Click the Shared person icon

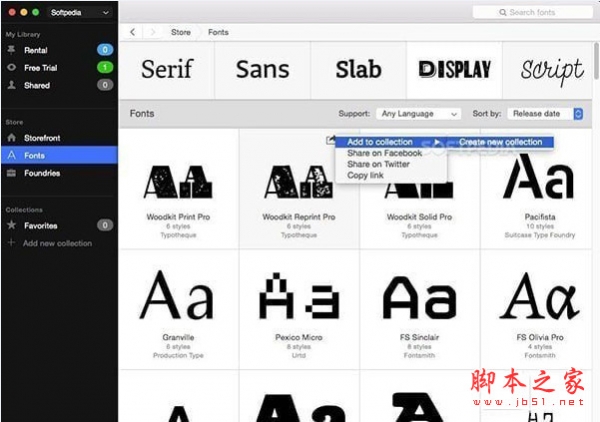(11, 85)
